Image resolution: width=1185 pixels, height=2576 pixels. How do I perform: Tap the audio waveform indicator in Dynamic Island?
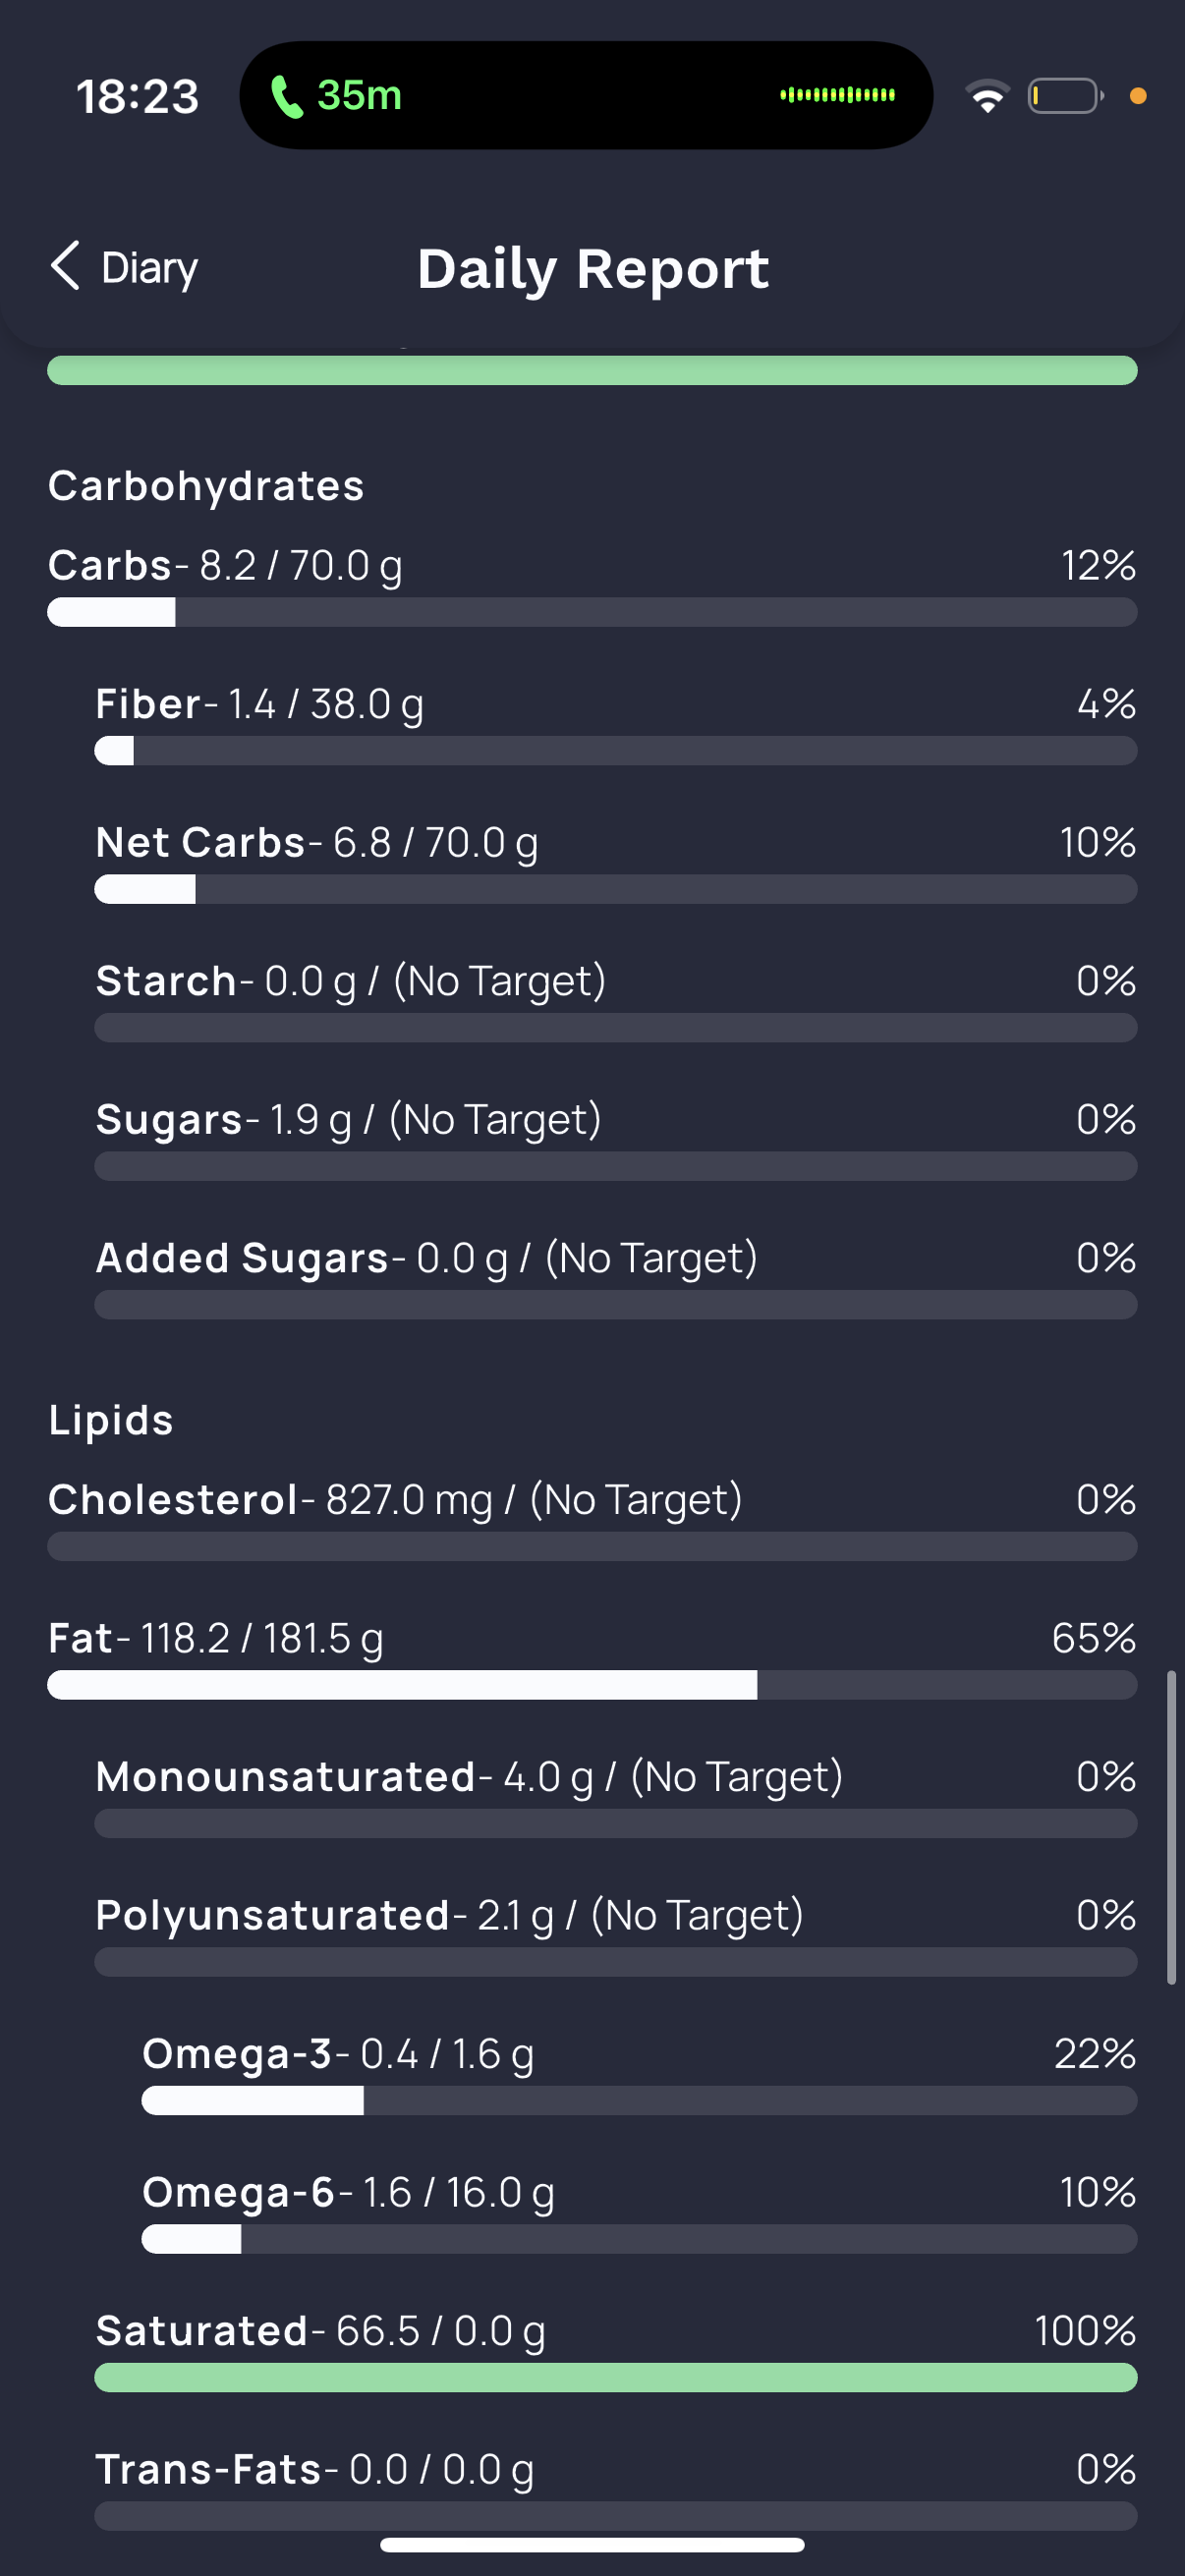(837, 95)
